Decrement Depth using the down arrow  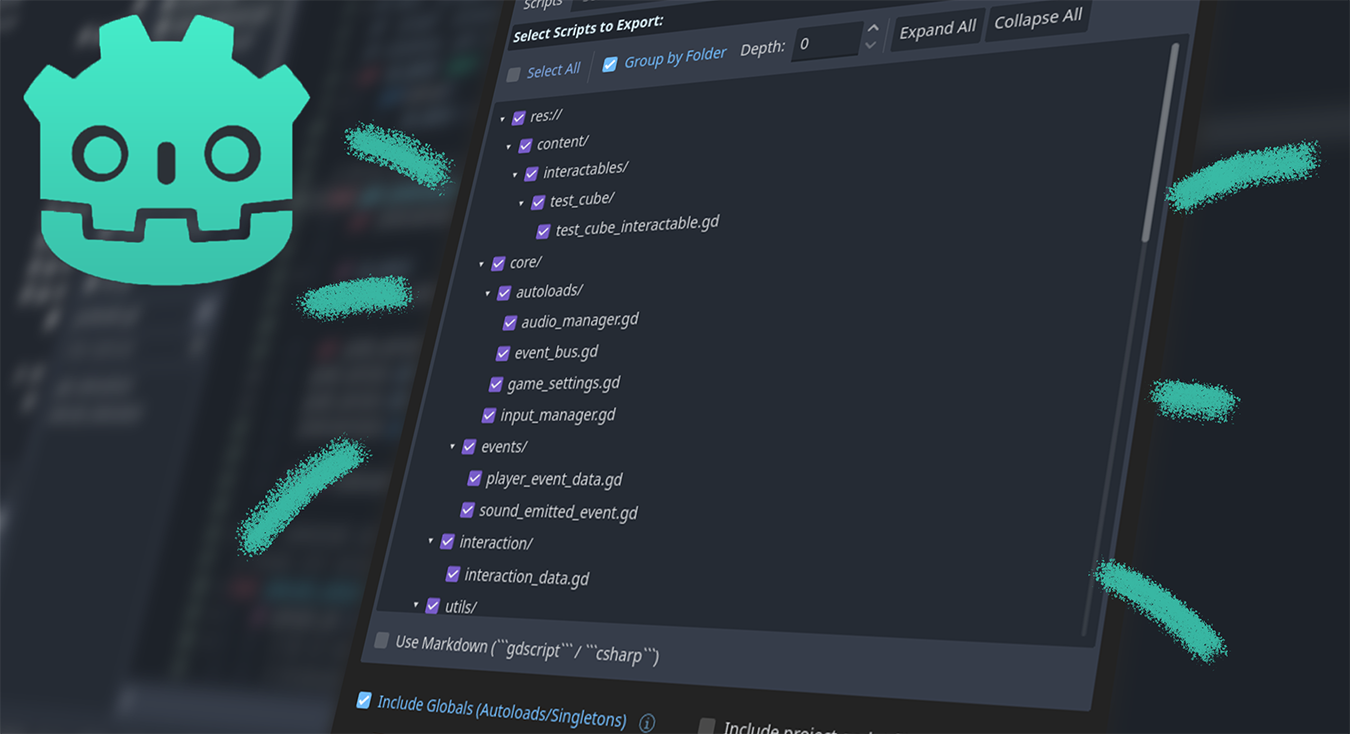tap(871, 47)
